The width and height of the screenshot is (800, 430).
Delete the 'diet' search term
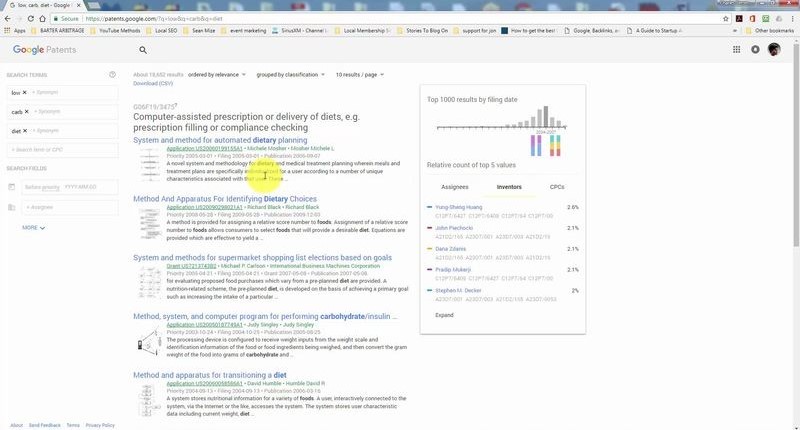click(x=26, y=131)
